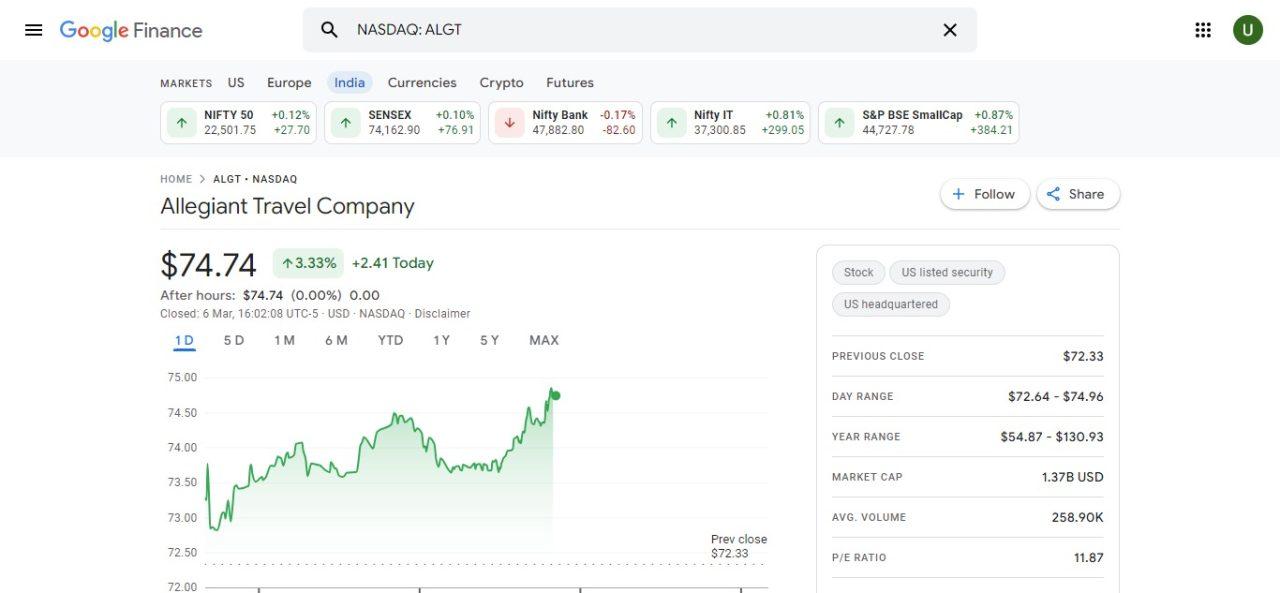Click the US listed security chip
This screenshot has width=1280, height=593.
(947, 272)
